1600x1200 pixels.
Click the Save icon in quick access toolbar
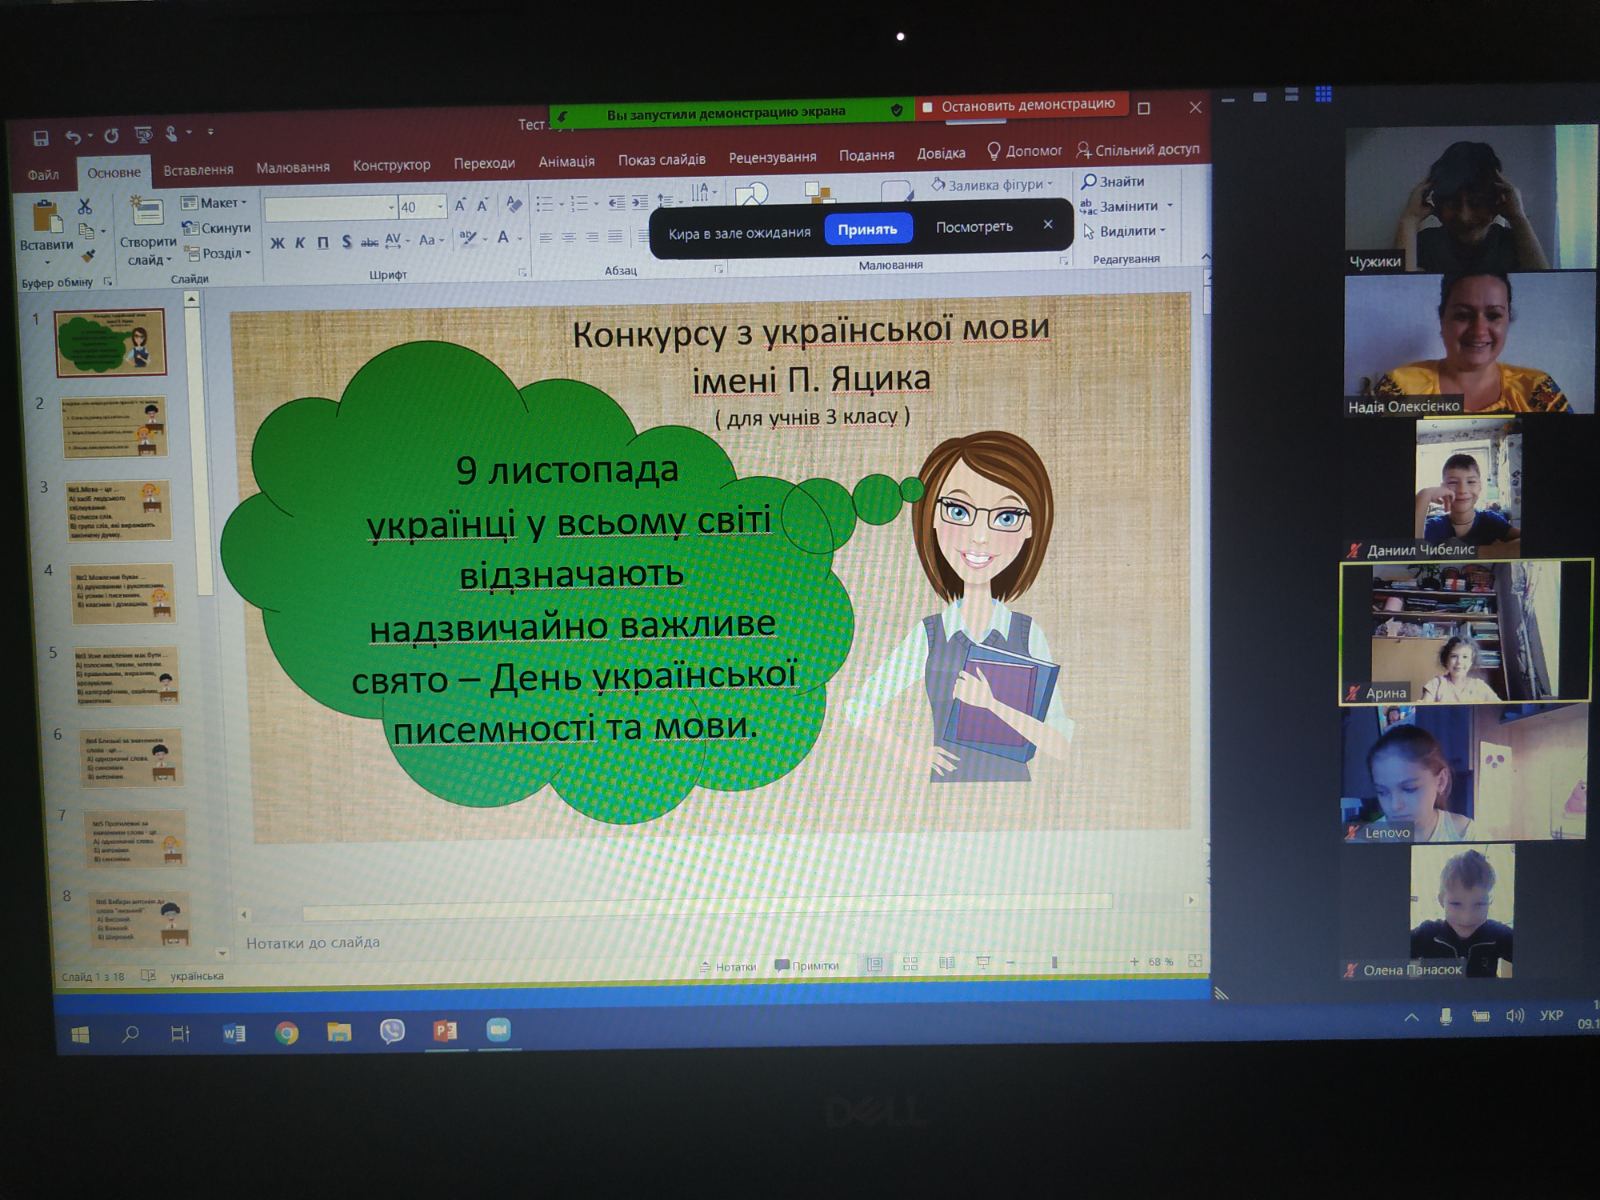click(x=41, y=138)
